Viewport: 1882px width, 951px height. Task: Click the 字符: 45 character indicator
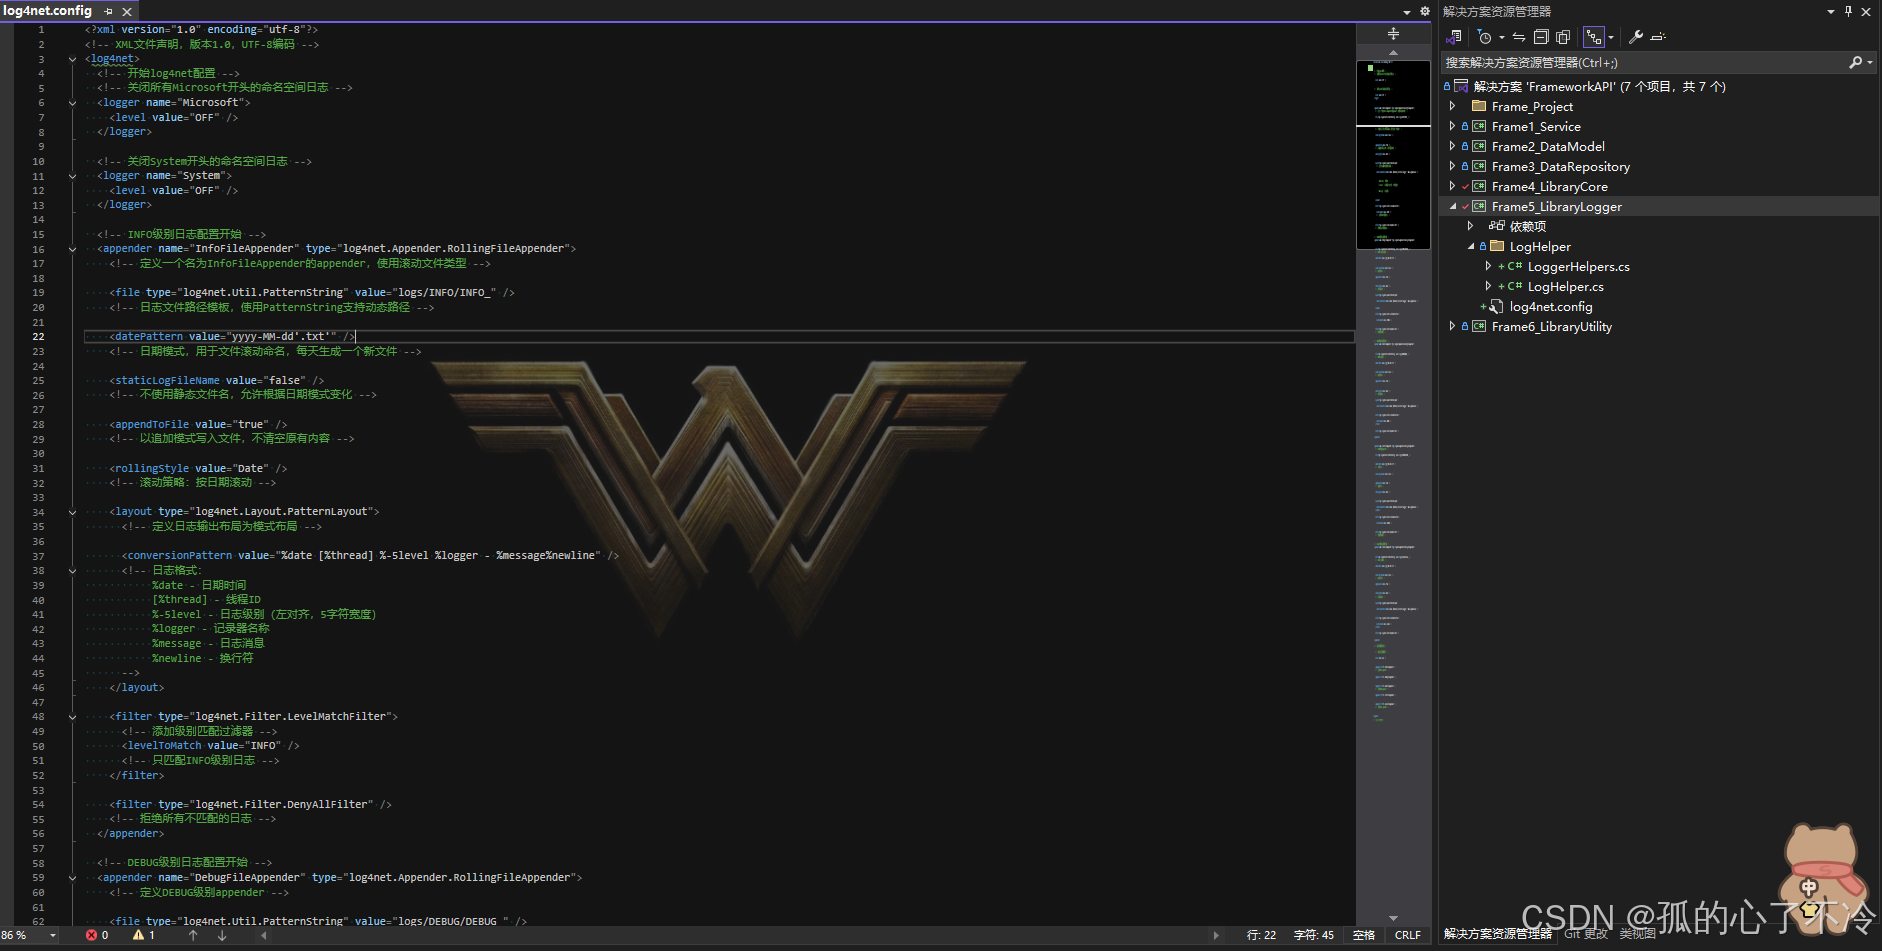[1313, 935]
